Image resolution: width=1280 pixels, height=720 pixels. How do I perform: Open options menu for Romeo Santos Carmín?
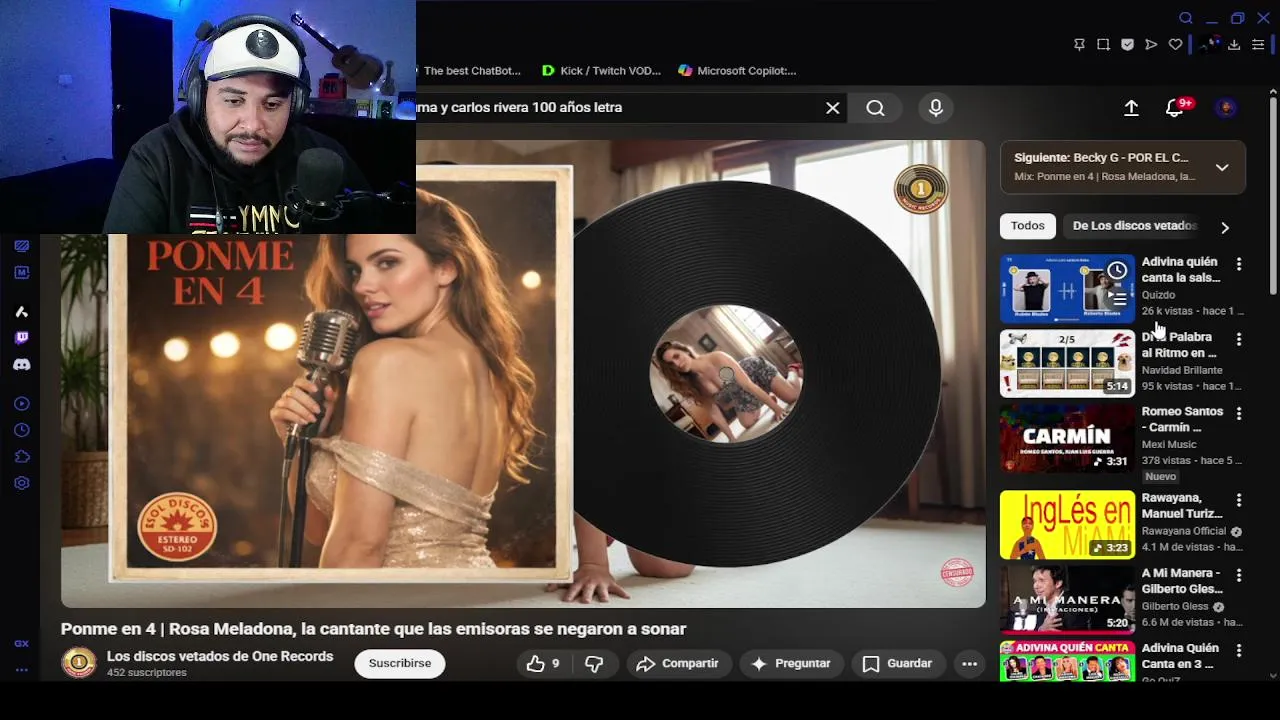tap(1239, 413)
